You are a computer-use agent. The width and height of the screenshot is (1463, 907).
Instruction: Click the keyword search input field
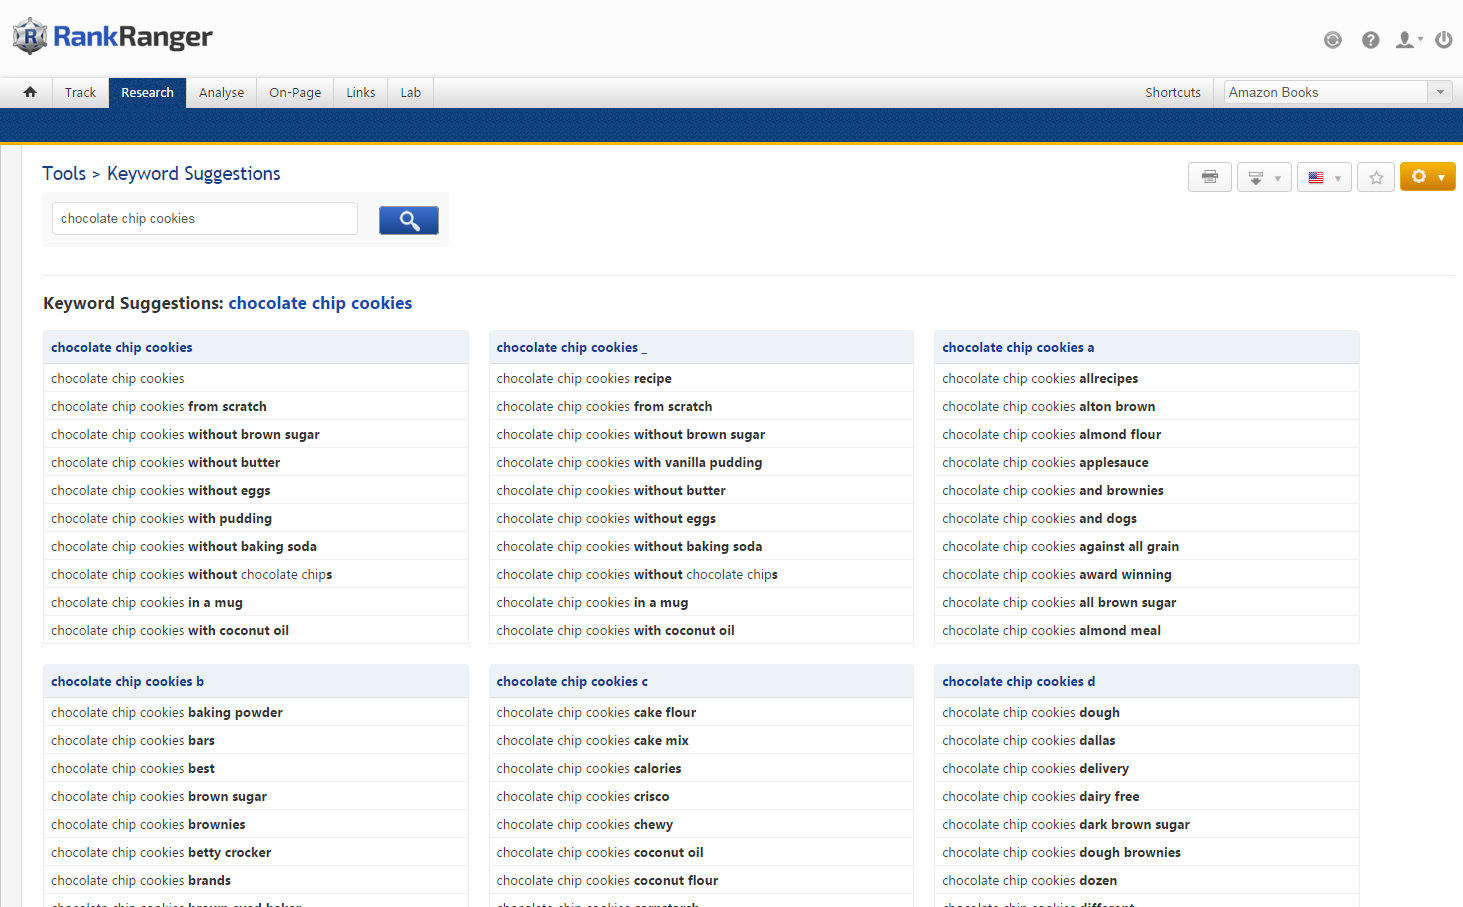204,219
